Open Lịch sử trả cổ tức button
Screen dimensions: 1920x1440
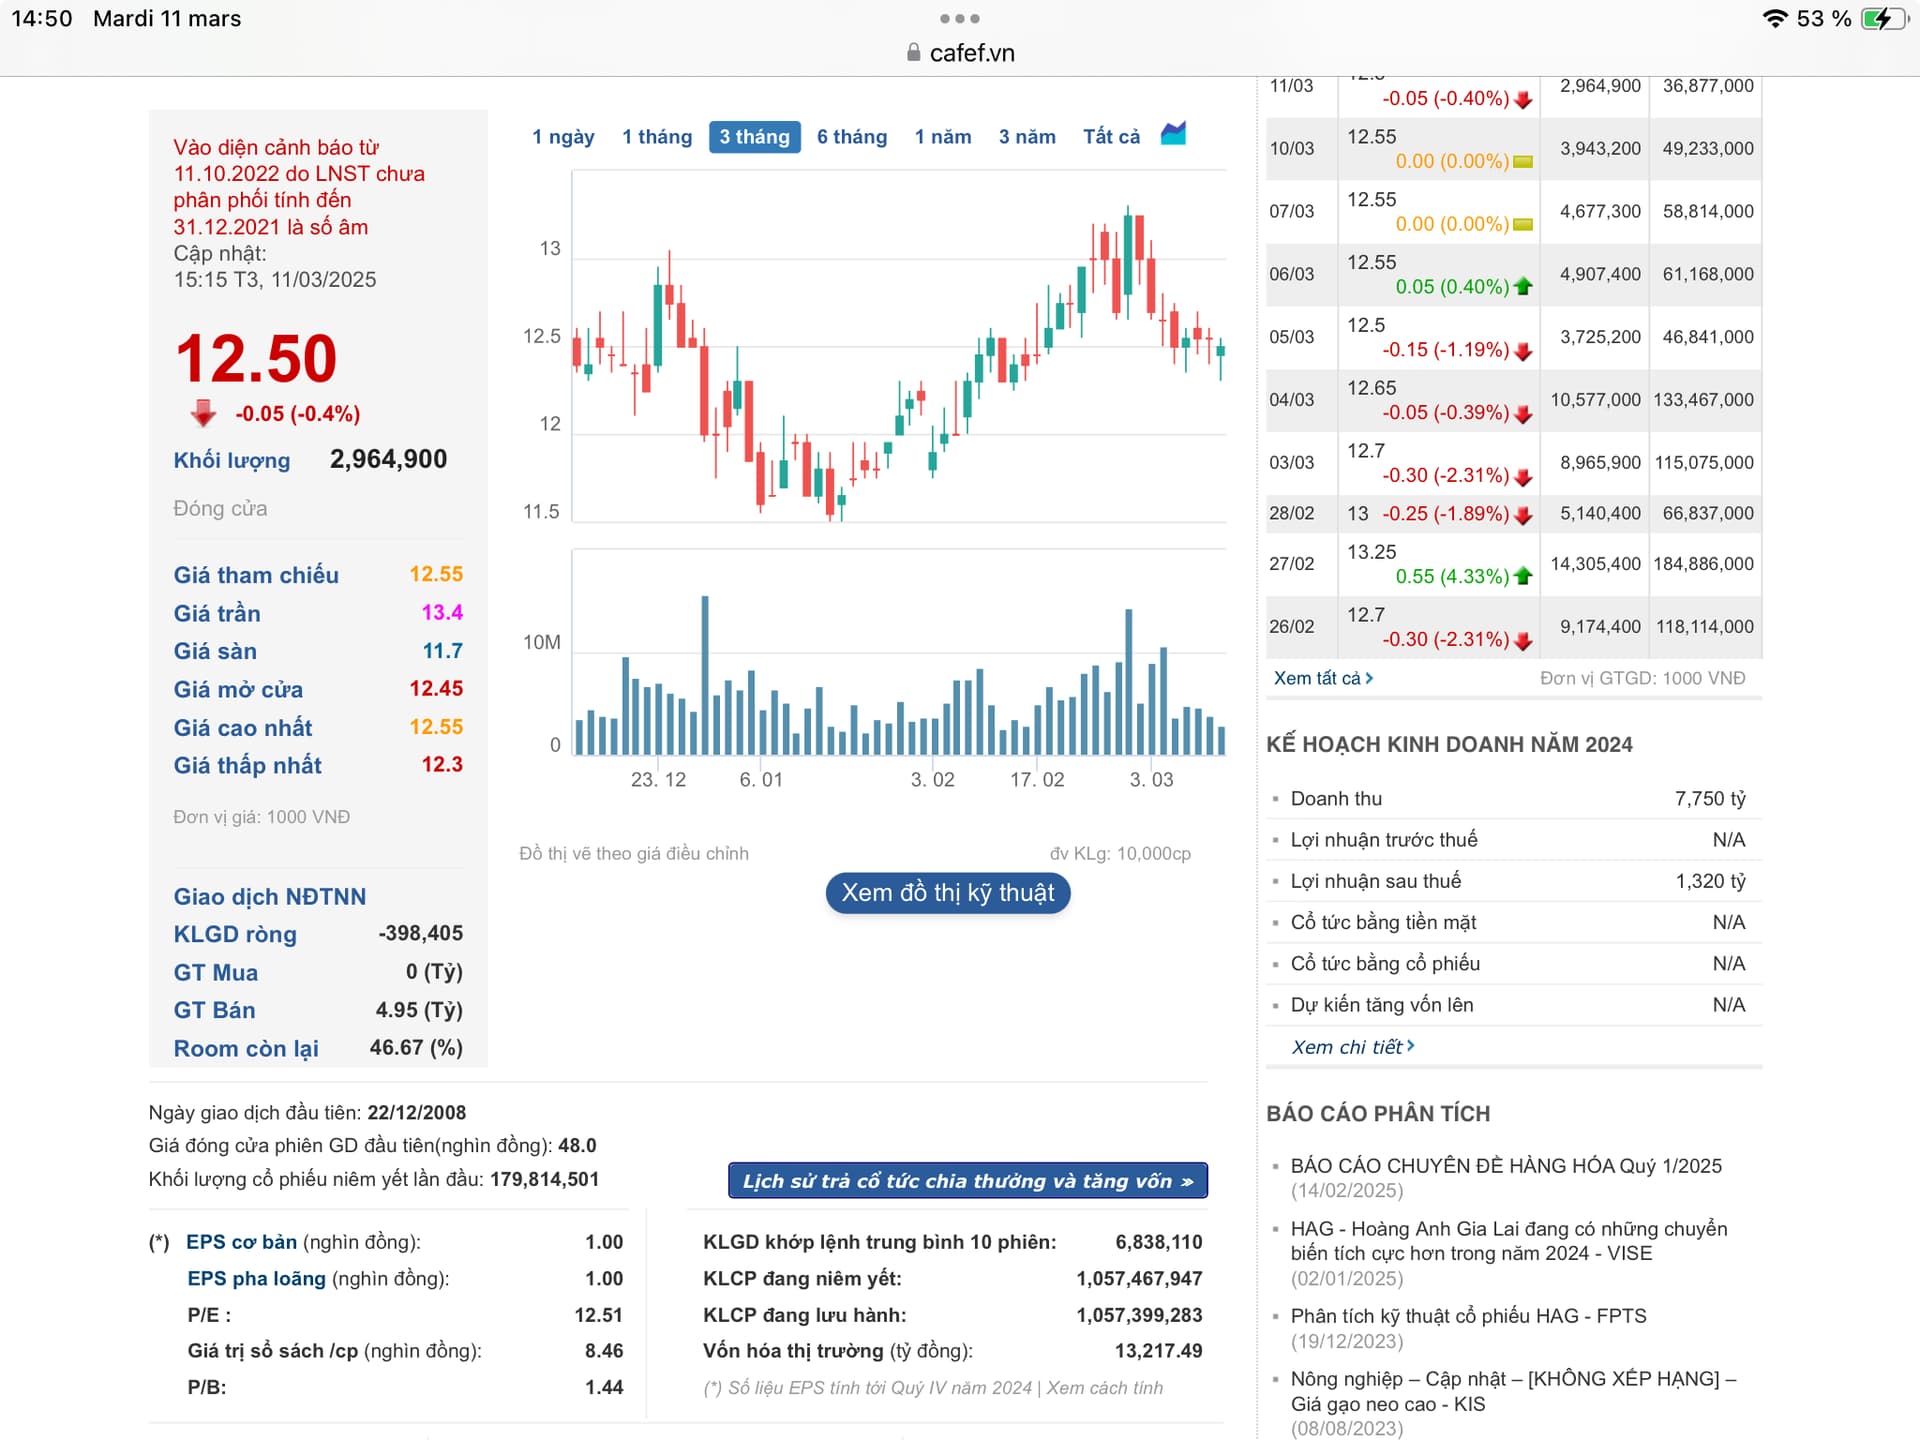pos(967,1181)
